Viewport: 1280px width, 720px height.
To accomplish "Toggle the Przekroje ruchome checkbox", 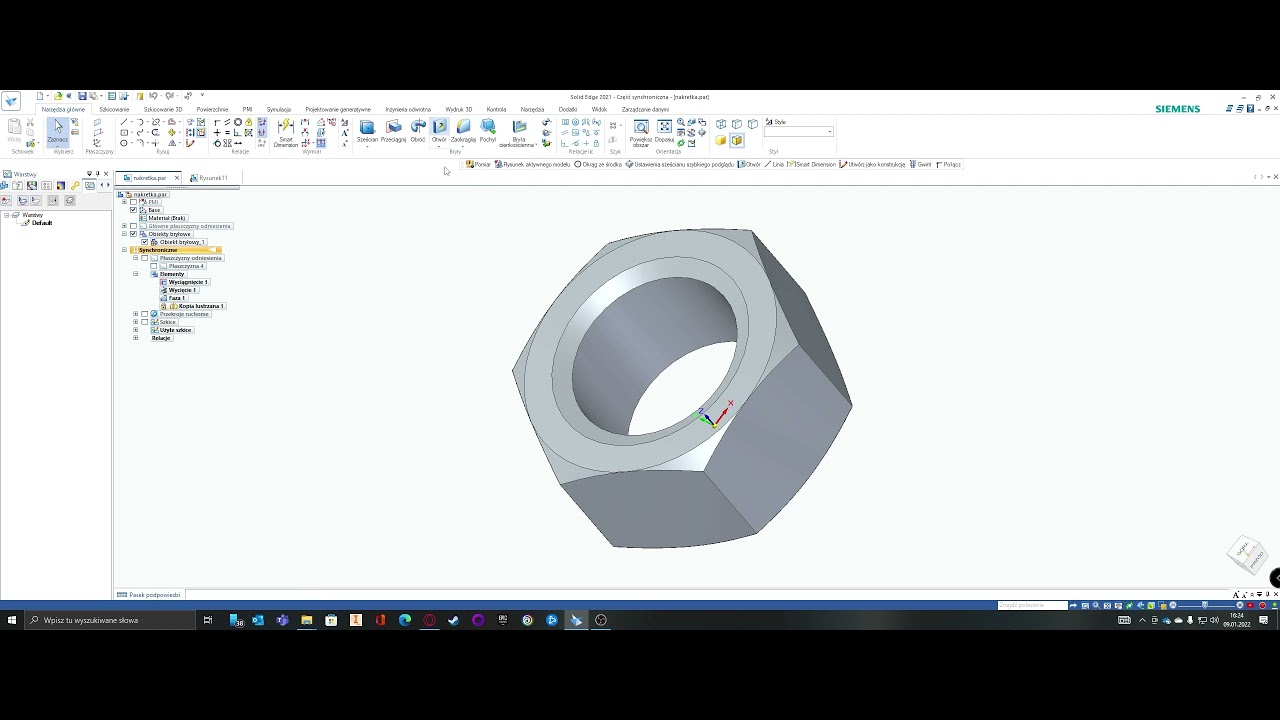I will 144,314.
